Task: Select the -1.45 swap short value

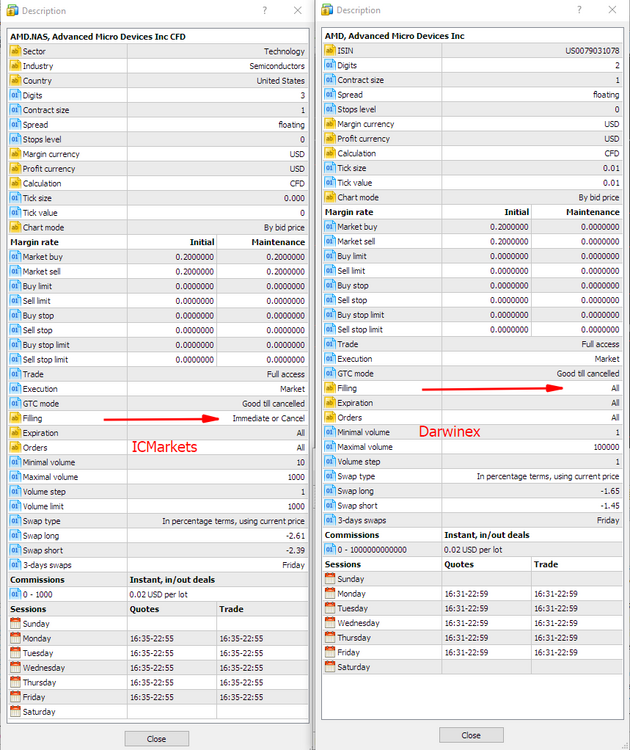Action: (x=610, y=506)
